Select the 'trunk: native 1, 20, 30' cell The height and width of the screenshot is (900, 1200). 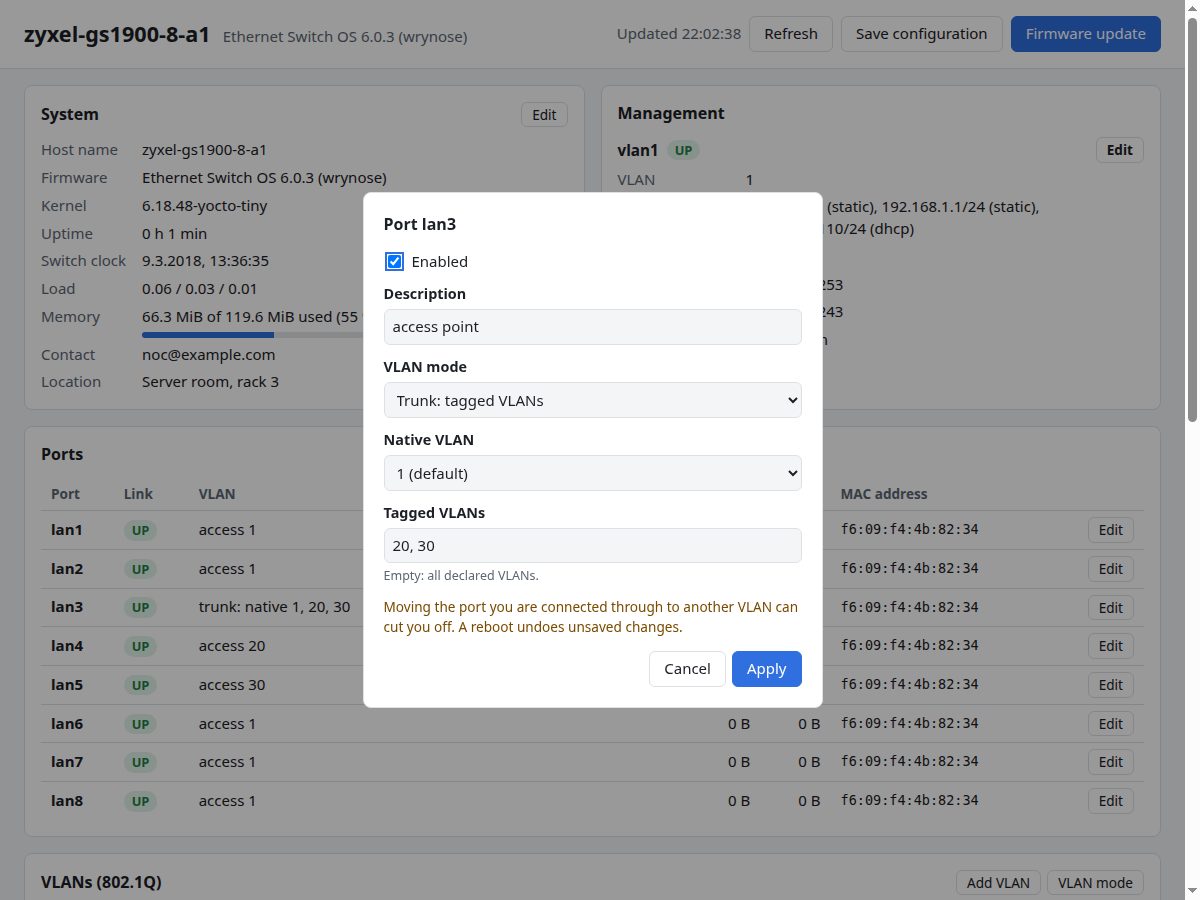pos(274,607)
